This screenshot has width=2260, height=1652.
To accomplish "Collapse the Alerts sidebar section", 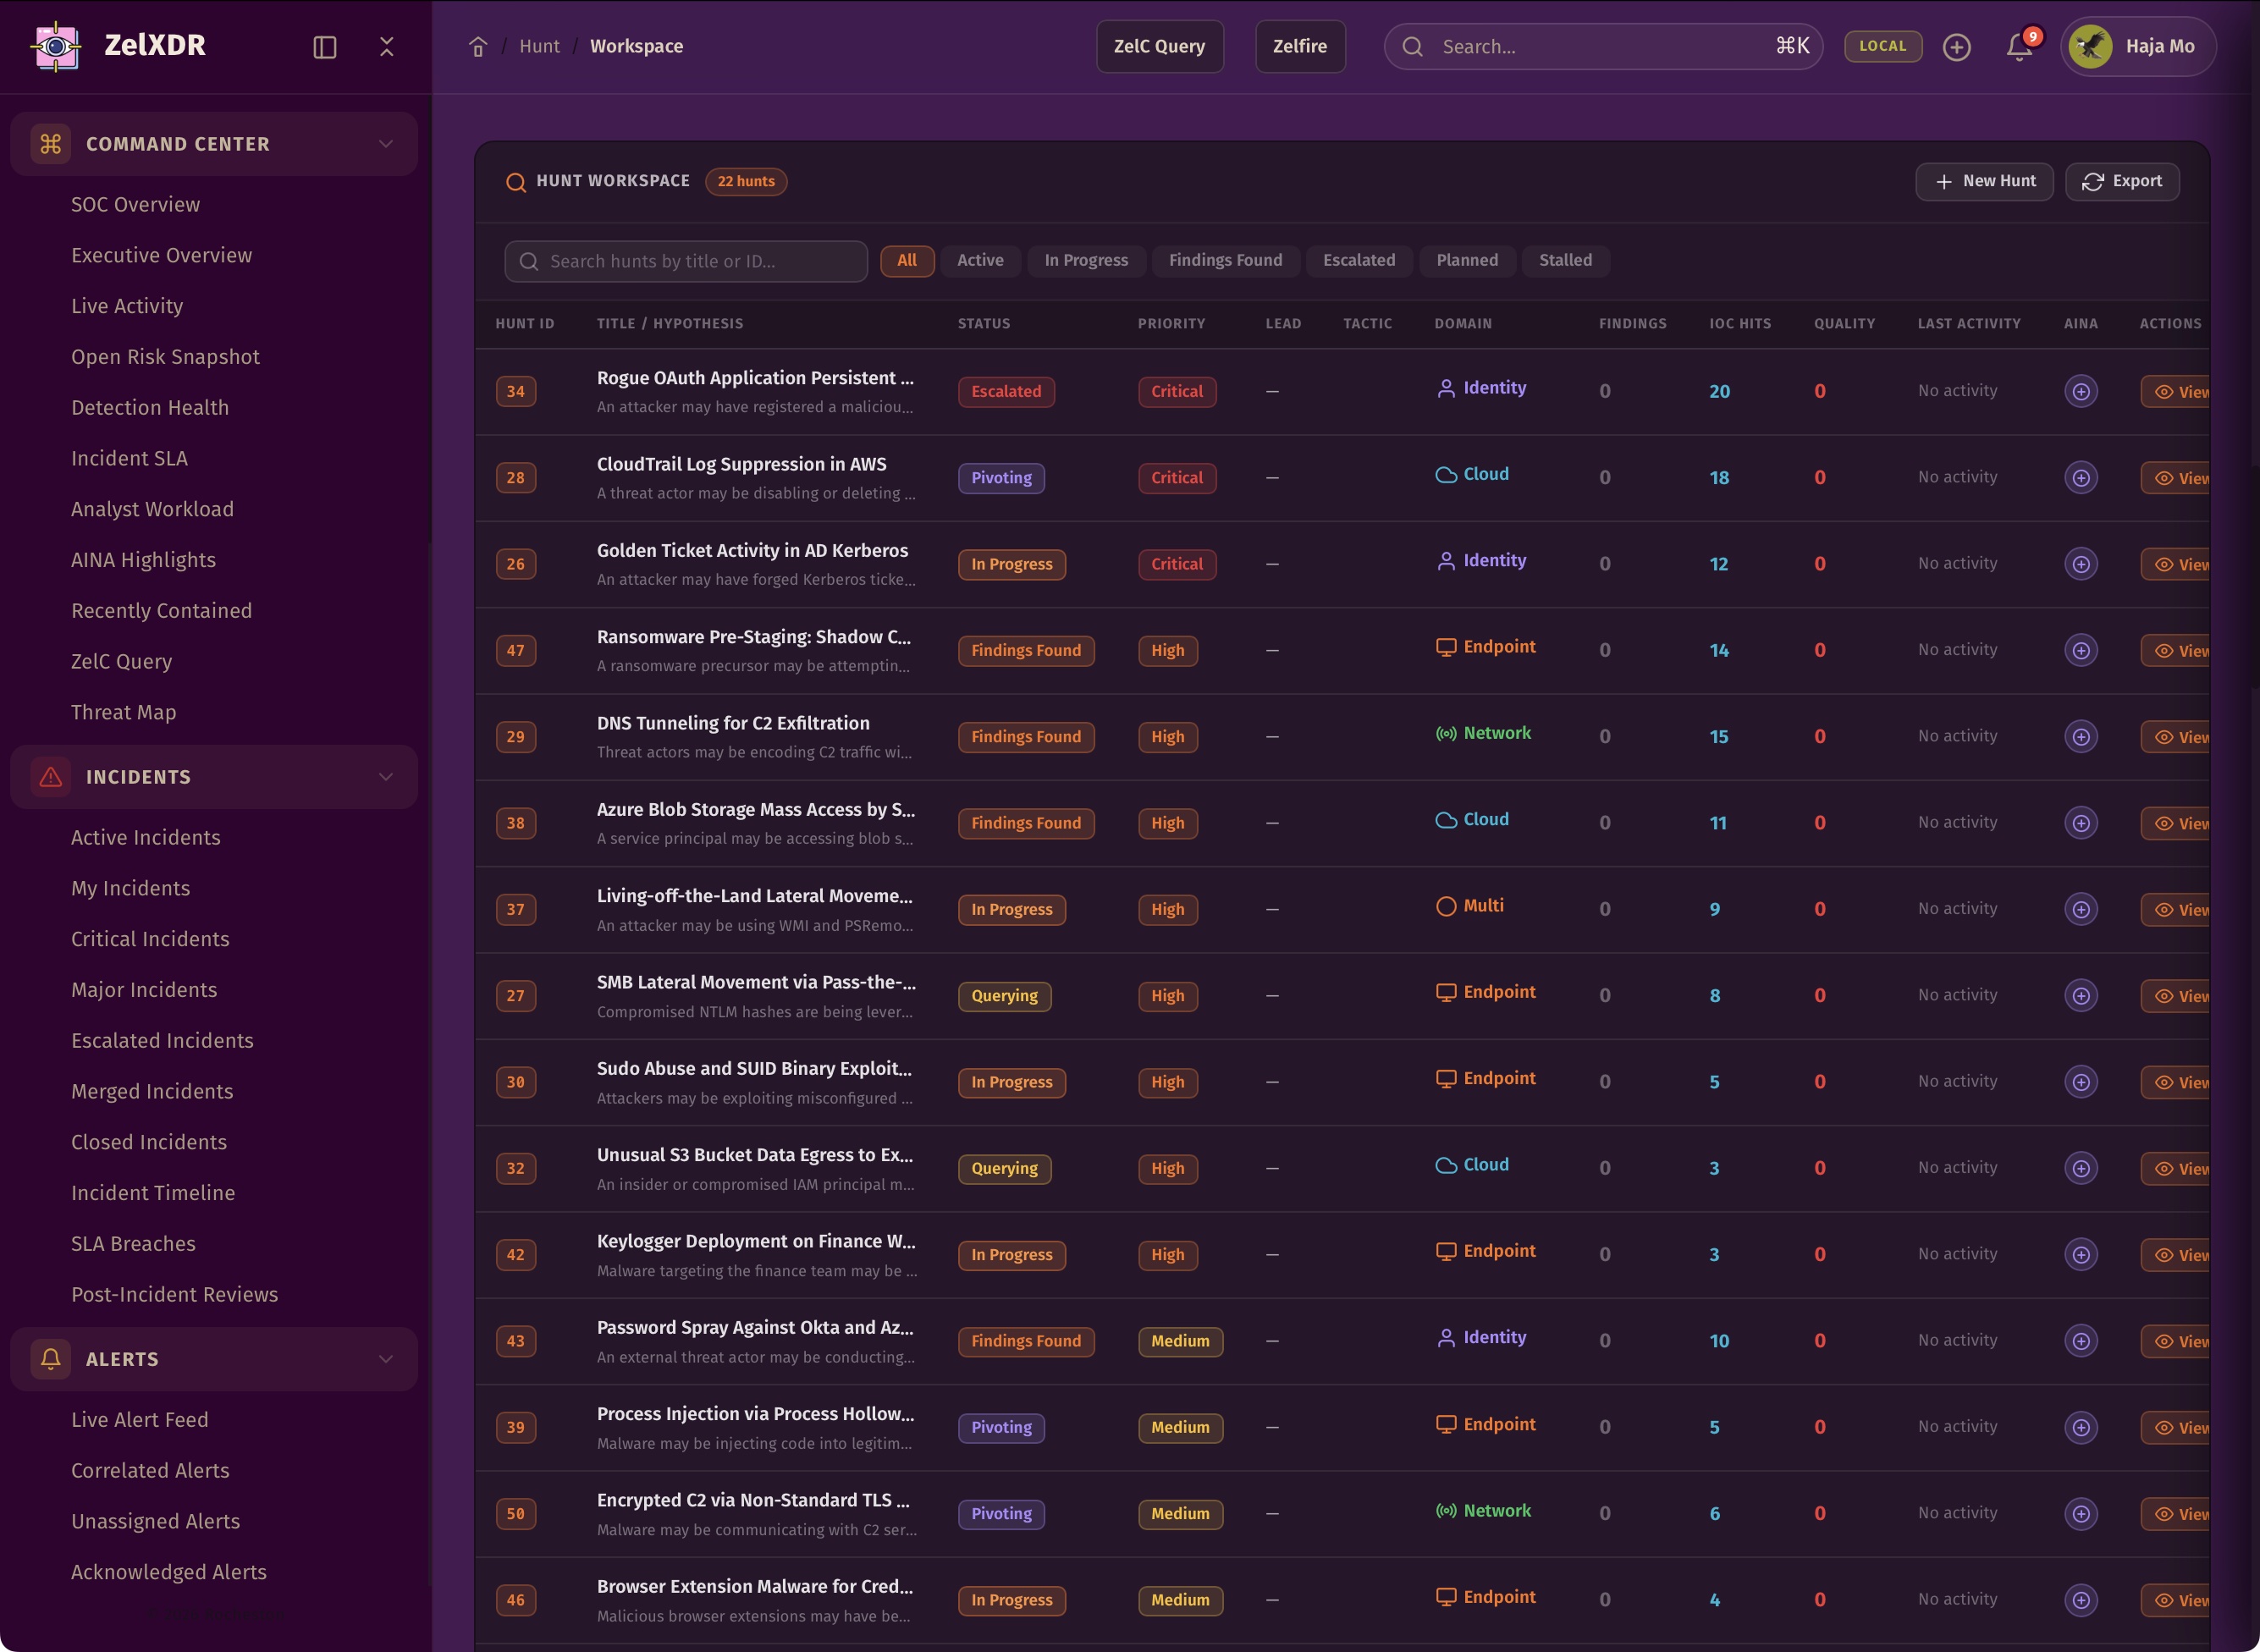I will tap(386, 1359).
